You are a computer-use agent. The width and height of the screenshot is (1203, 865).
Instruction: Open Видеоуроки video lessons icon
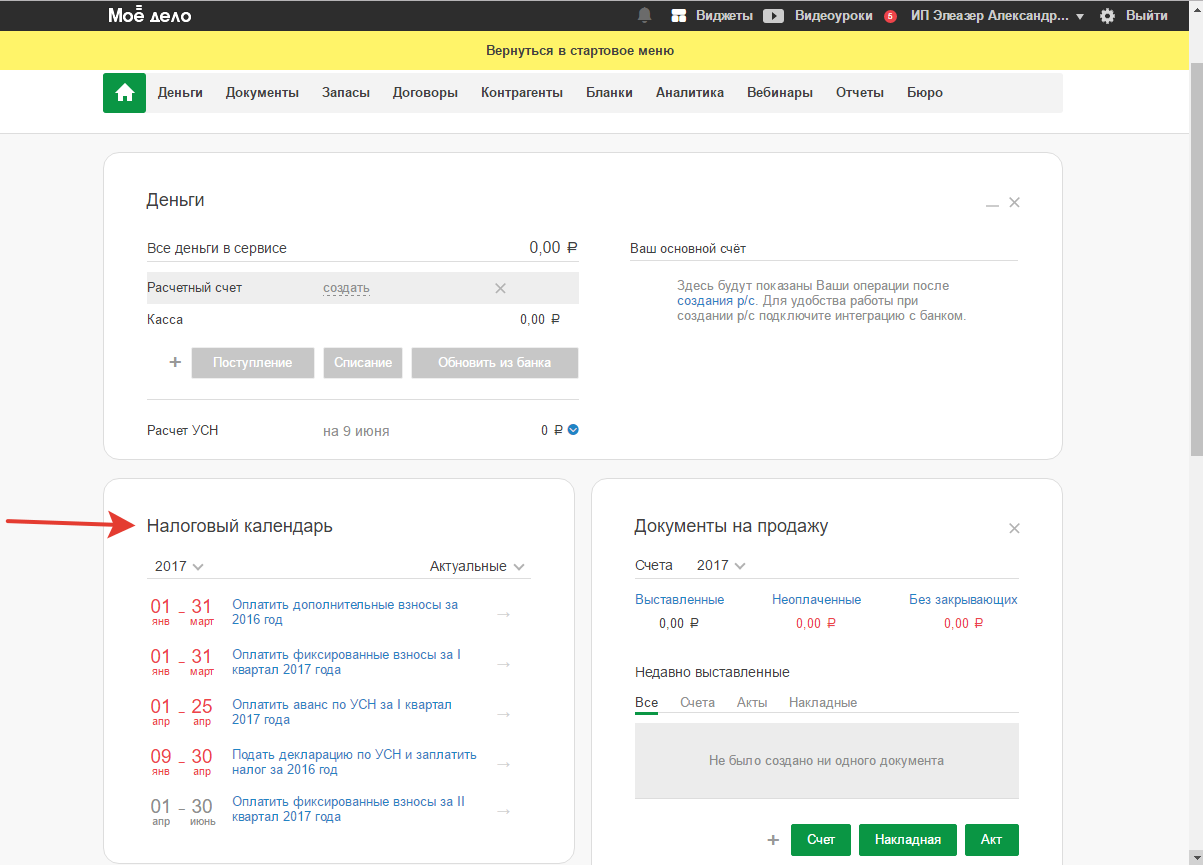pos(773,16)
